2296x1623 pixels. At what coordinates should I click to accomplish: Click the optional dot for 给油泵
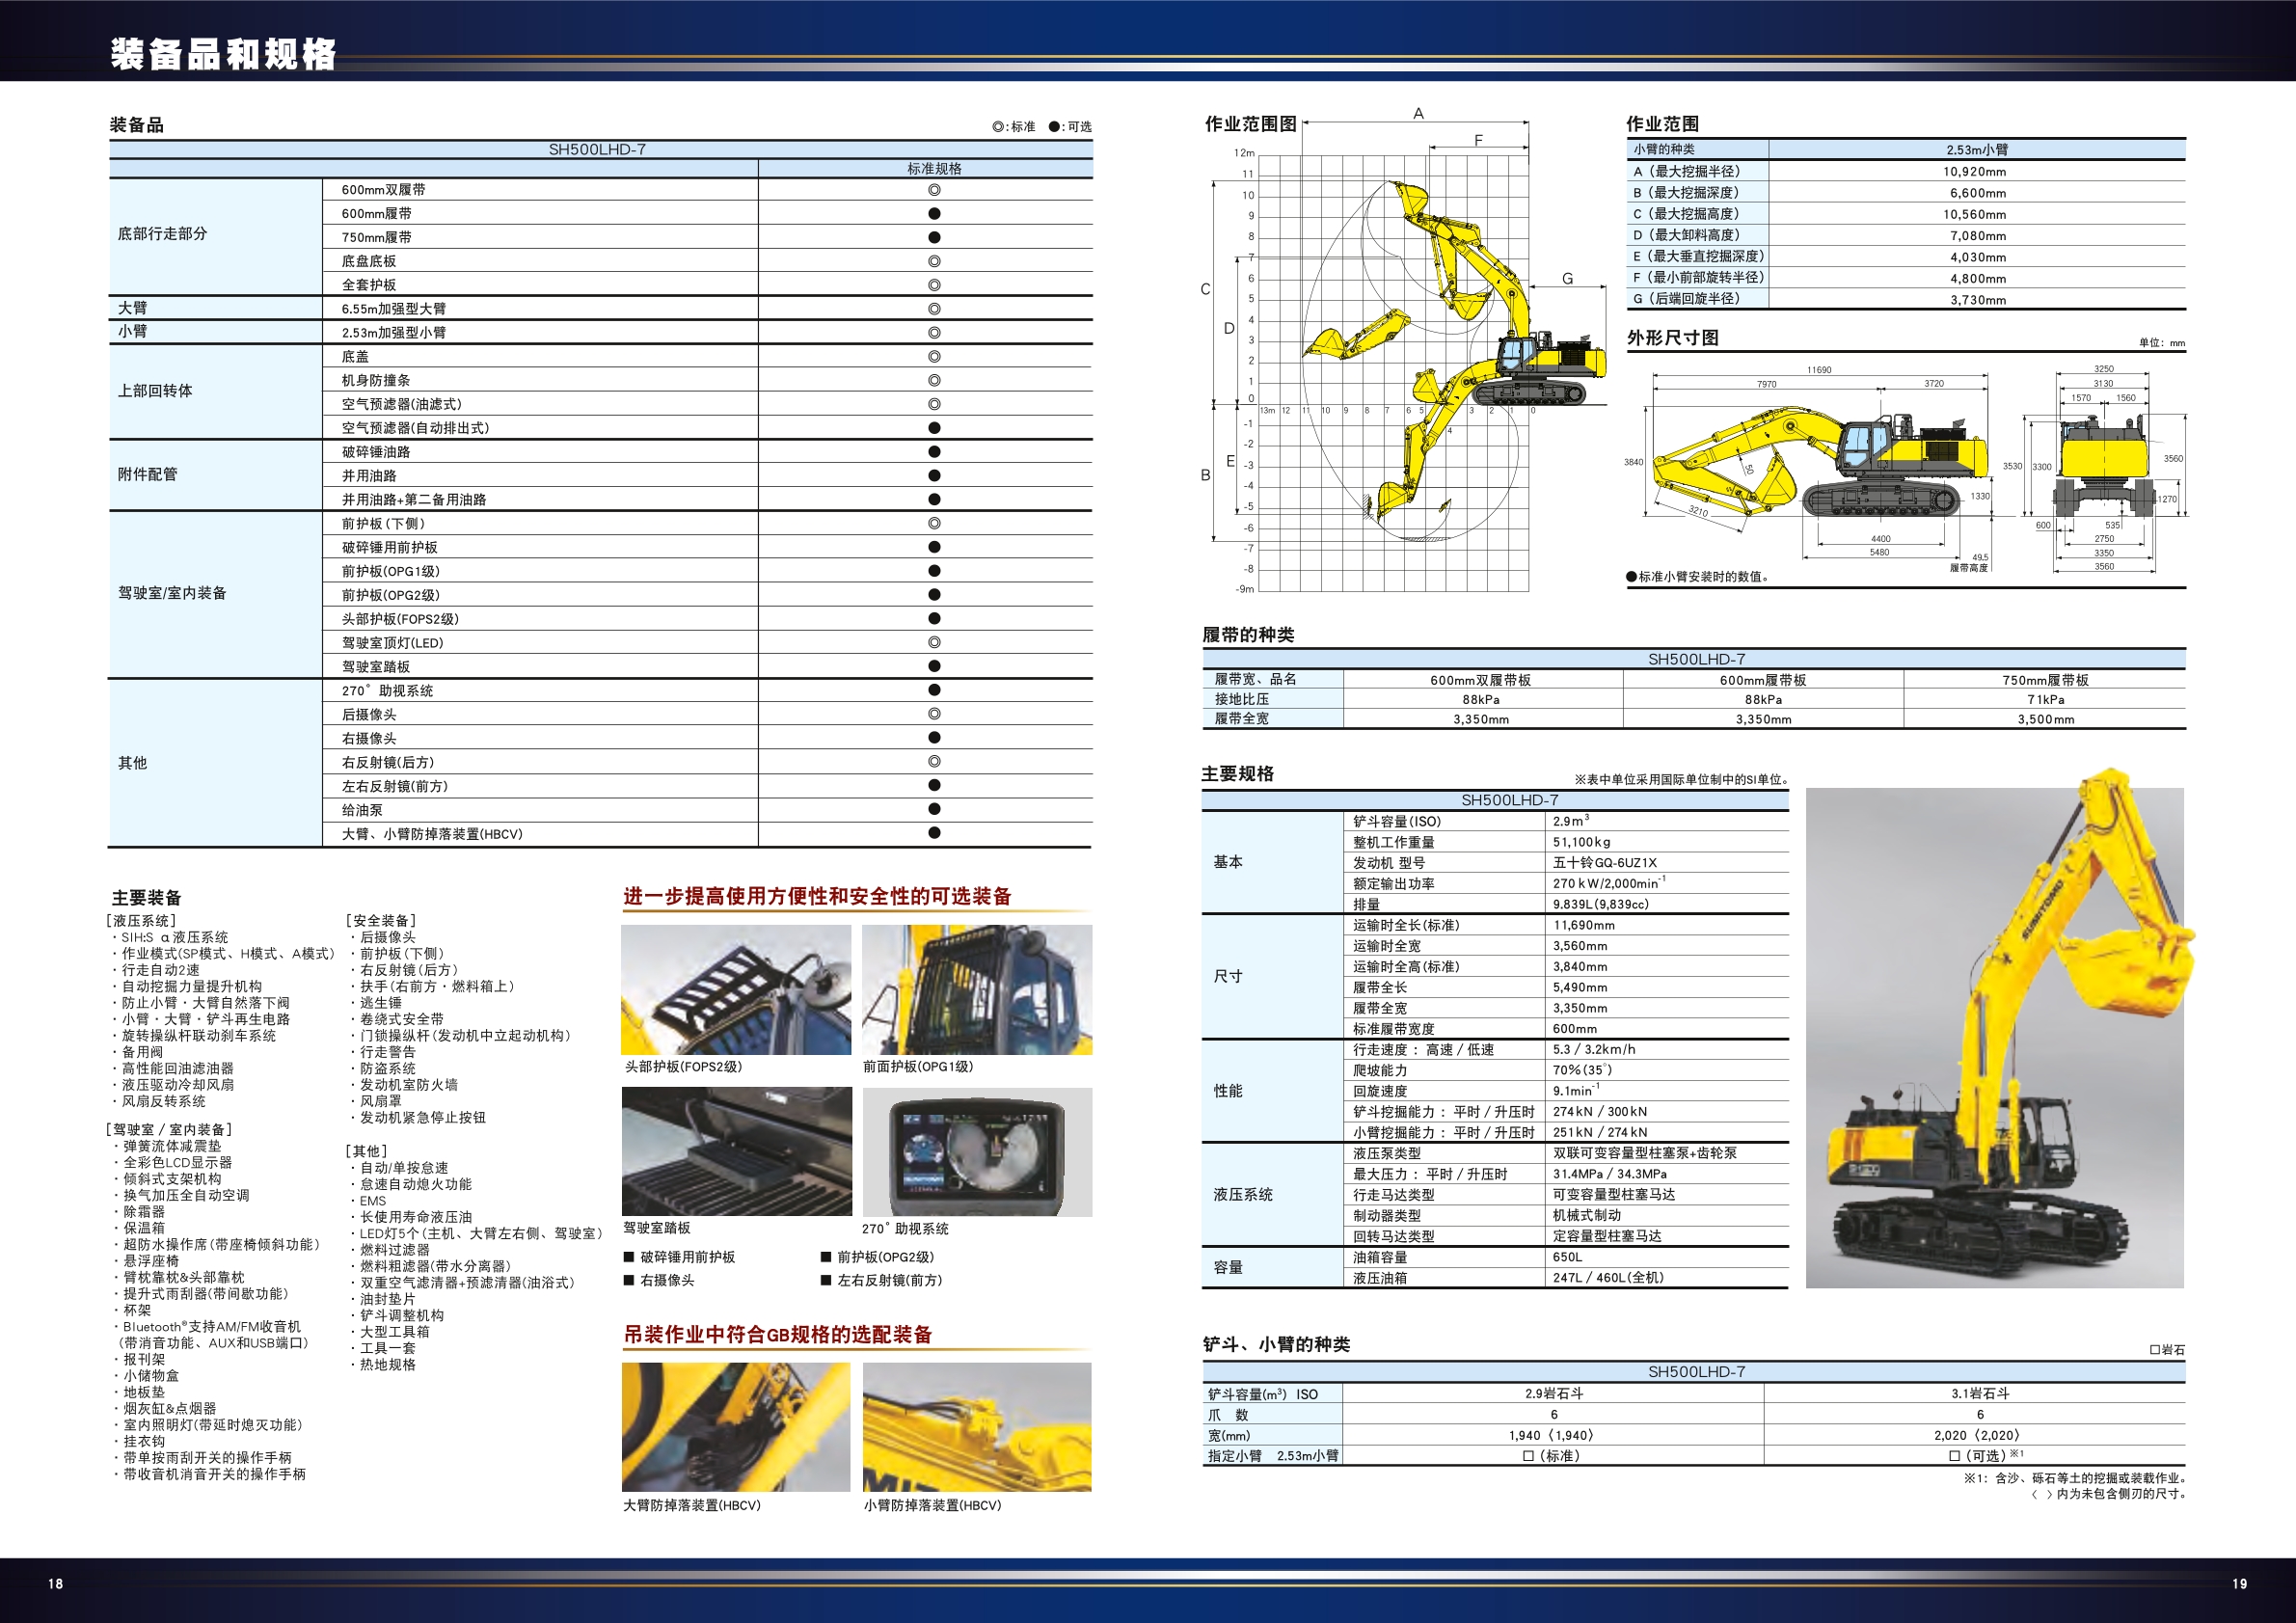coord(934,809)
